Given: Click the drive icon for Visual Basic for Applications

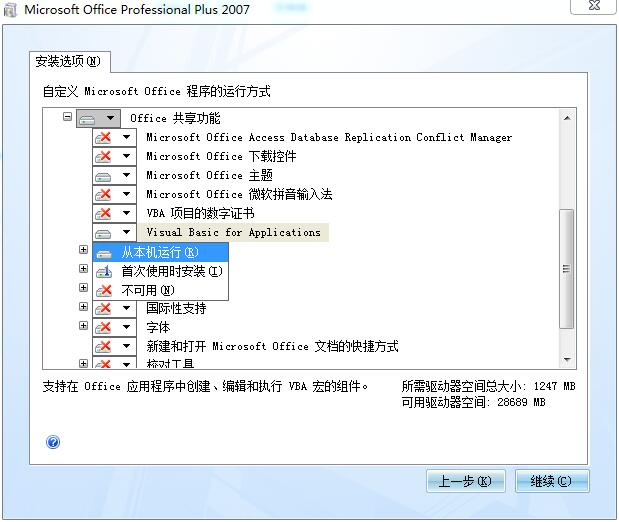Looking at the screenshot, I should coord(103,232).
